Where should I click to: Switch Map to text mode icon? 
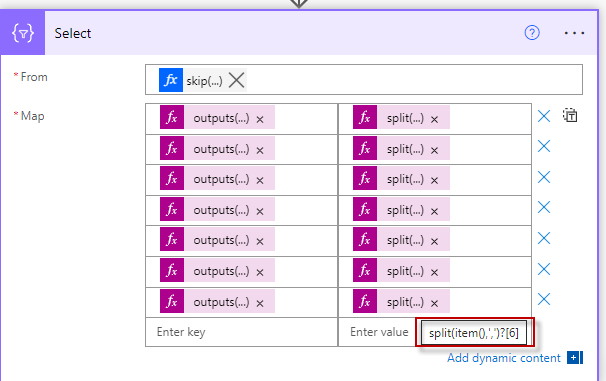(570, 116)
